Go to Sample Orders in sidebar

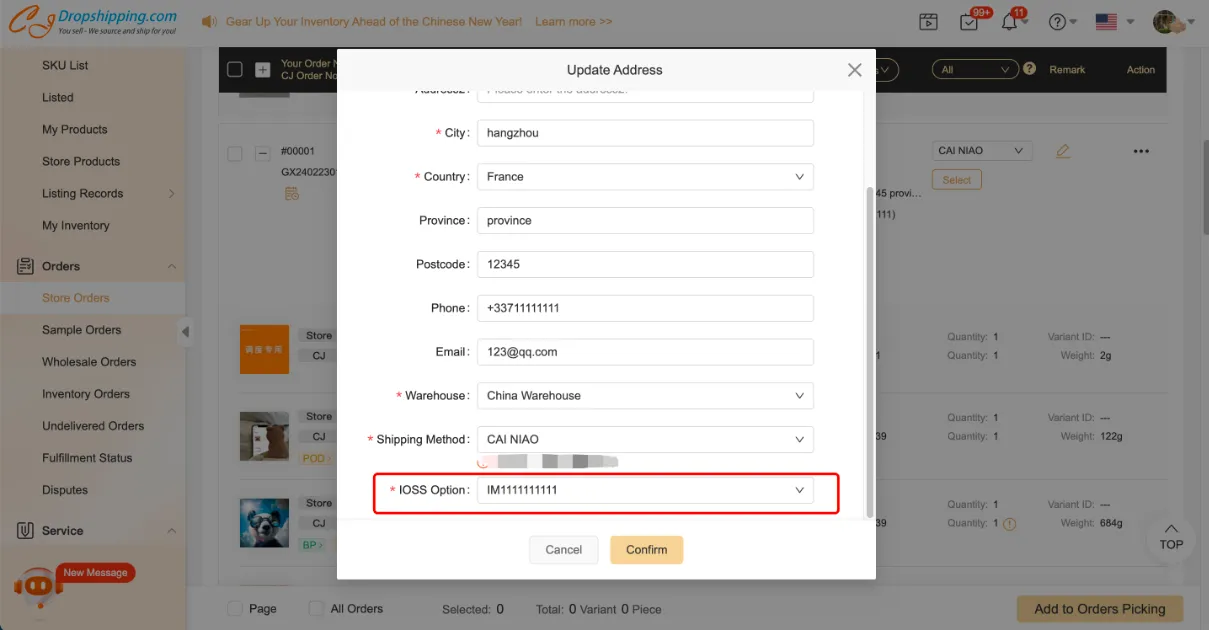(x=81, y=330)
